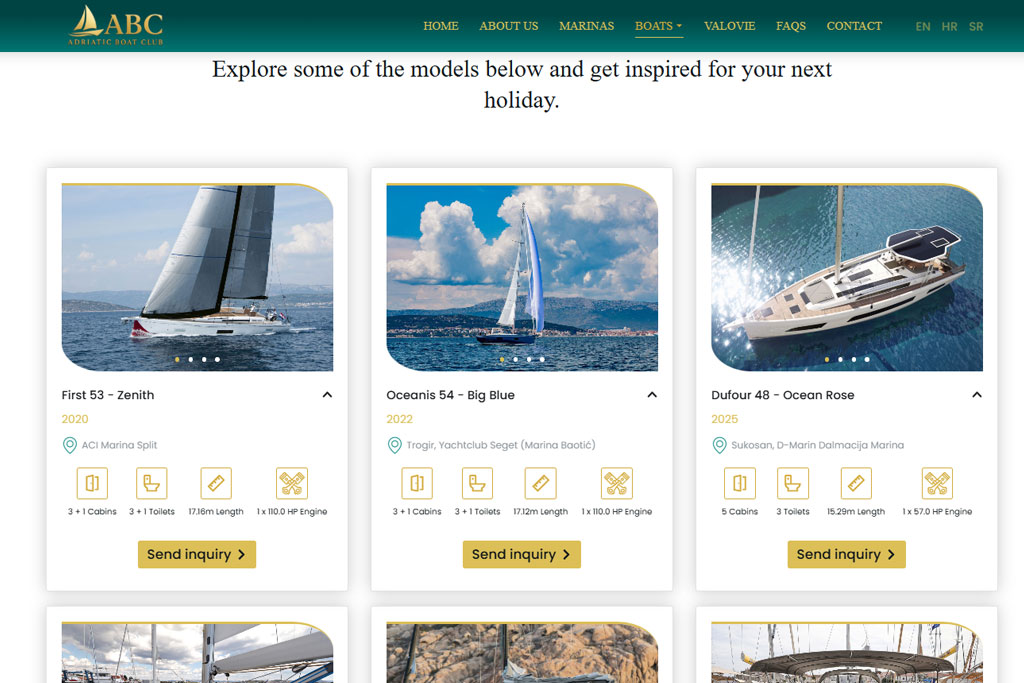Viewport: 1024px width, 683px height.
Task: Select EN language option
Action: pyautogui.click(x=923, y=27)
